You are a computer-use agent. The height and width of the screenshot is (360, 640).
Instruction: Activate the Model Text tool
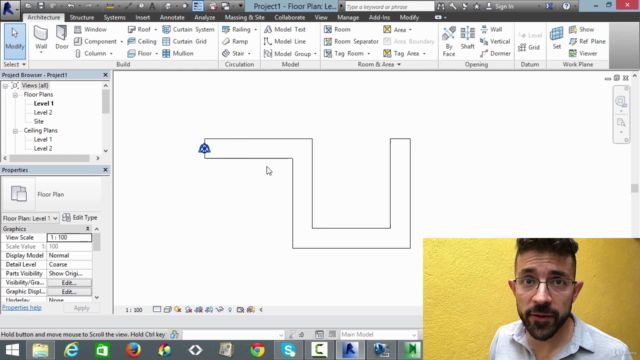[x=285, y=29]
